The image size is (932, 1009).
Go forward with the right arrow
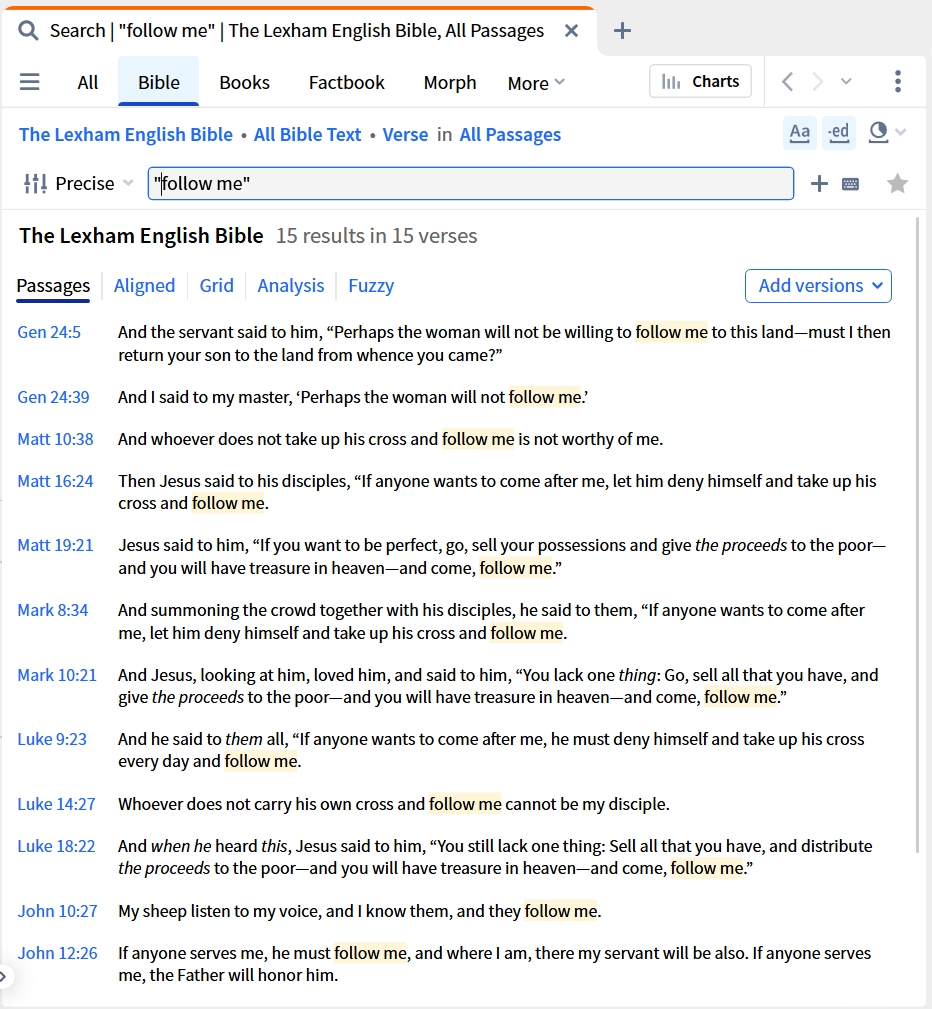pyautogui.click(x=817, y=82)
